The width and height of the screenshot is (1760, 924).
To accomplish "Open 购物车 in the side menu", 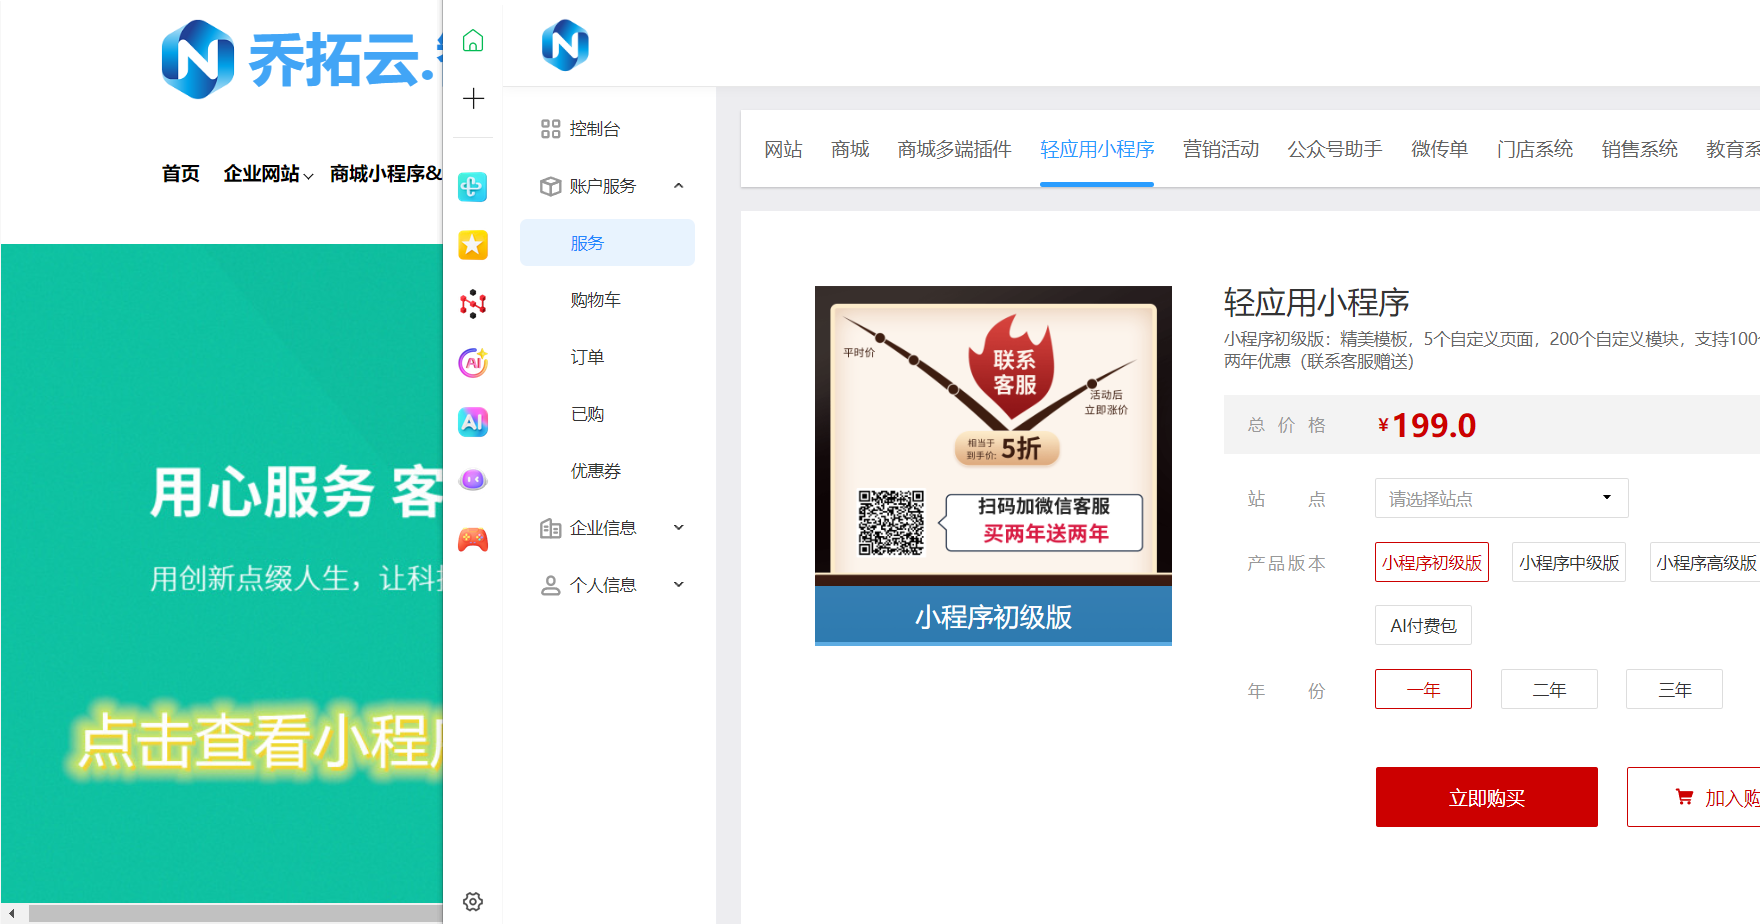I will pos(596,300).
